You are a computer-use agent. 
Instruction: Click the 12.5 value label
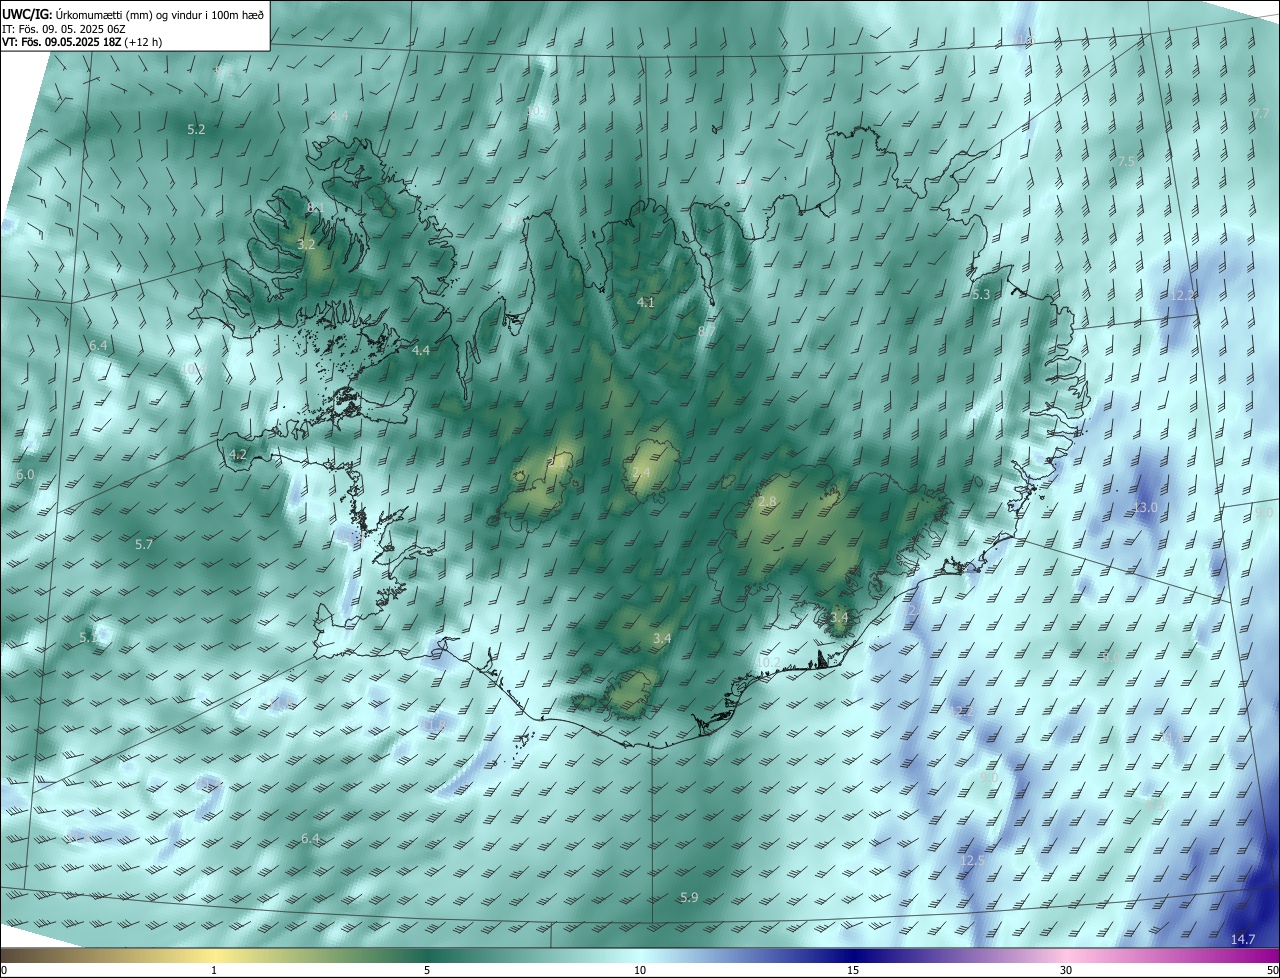click(x=972, y=861)
